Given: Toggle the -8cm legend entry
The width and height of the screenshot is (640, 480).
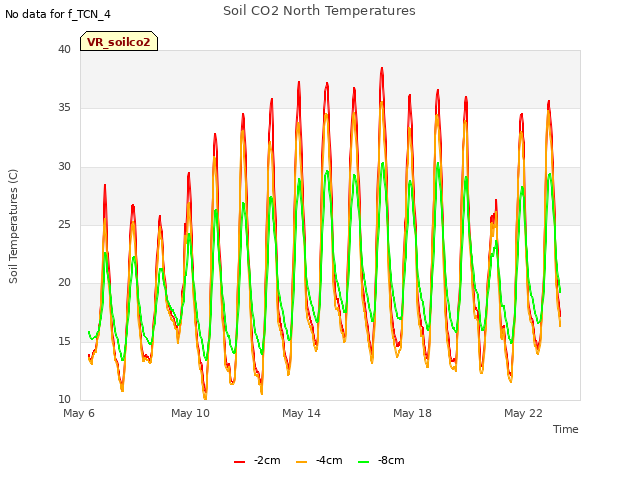Looking at the screenshot, I should click(381, 460).
